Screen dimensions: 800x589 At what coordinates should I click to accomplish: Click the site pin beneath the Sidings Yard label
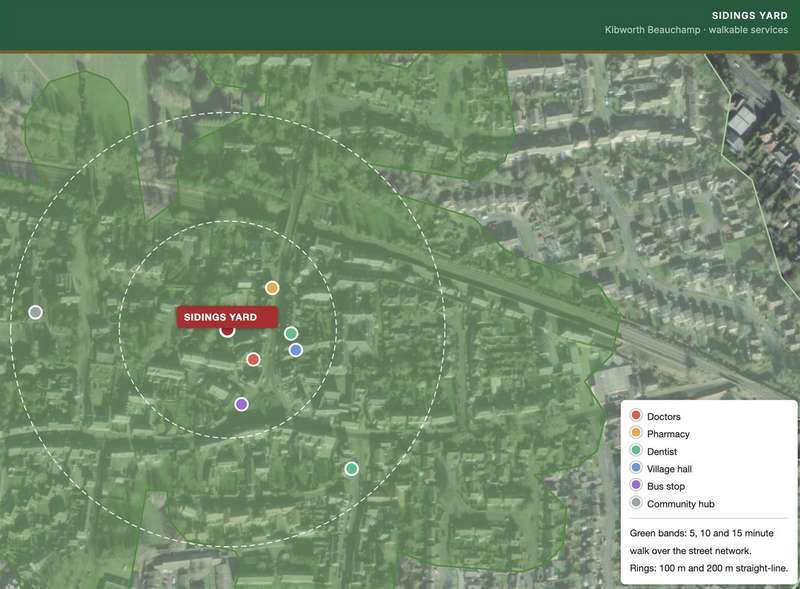click(x=227, y=332)
